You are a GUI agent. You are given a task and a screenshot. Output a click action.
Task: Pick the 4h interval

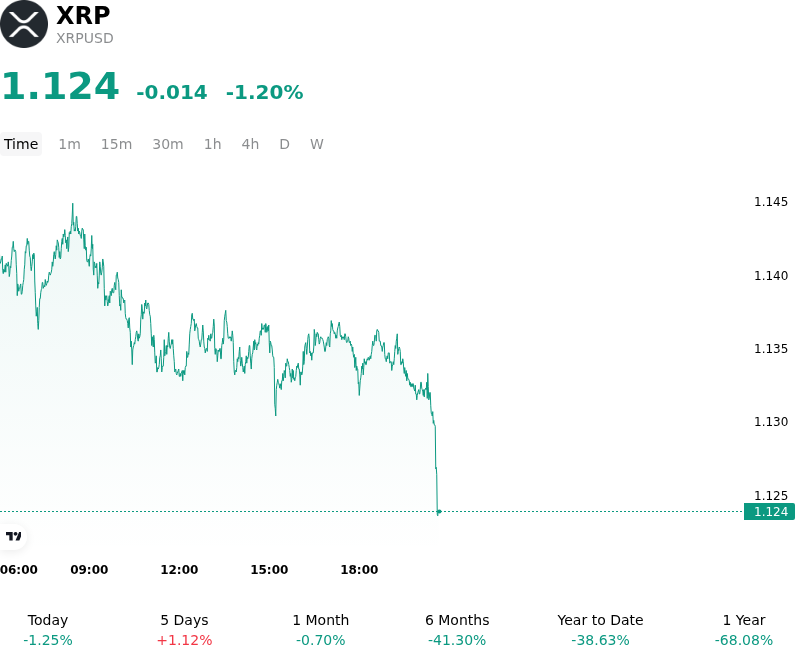[250, 144]
